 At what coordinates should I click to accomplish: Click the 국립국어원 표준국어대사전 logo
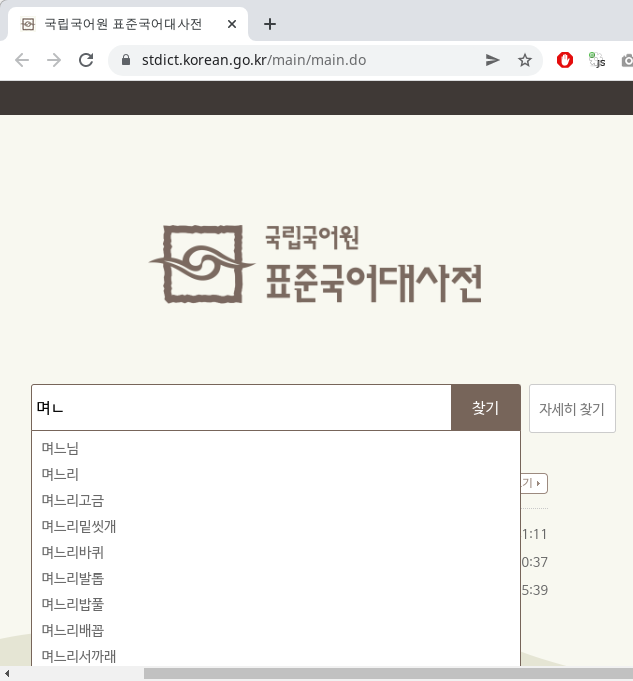316,264
